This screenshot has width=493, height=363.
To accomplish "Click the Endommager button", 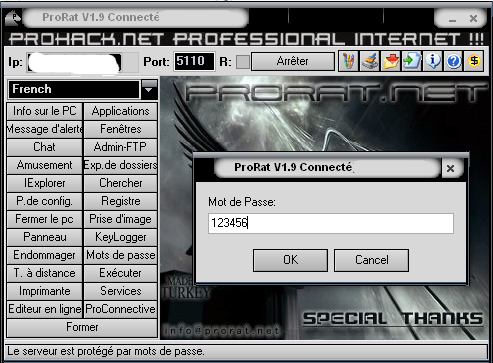I will point(45,255).
